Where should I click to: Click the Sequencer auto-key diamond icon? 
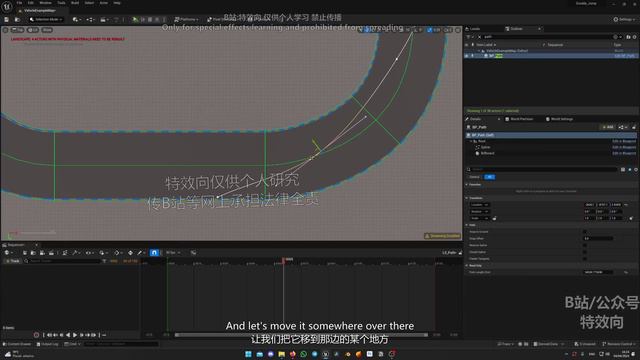point(130,253)
